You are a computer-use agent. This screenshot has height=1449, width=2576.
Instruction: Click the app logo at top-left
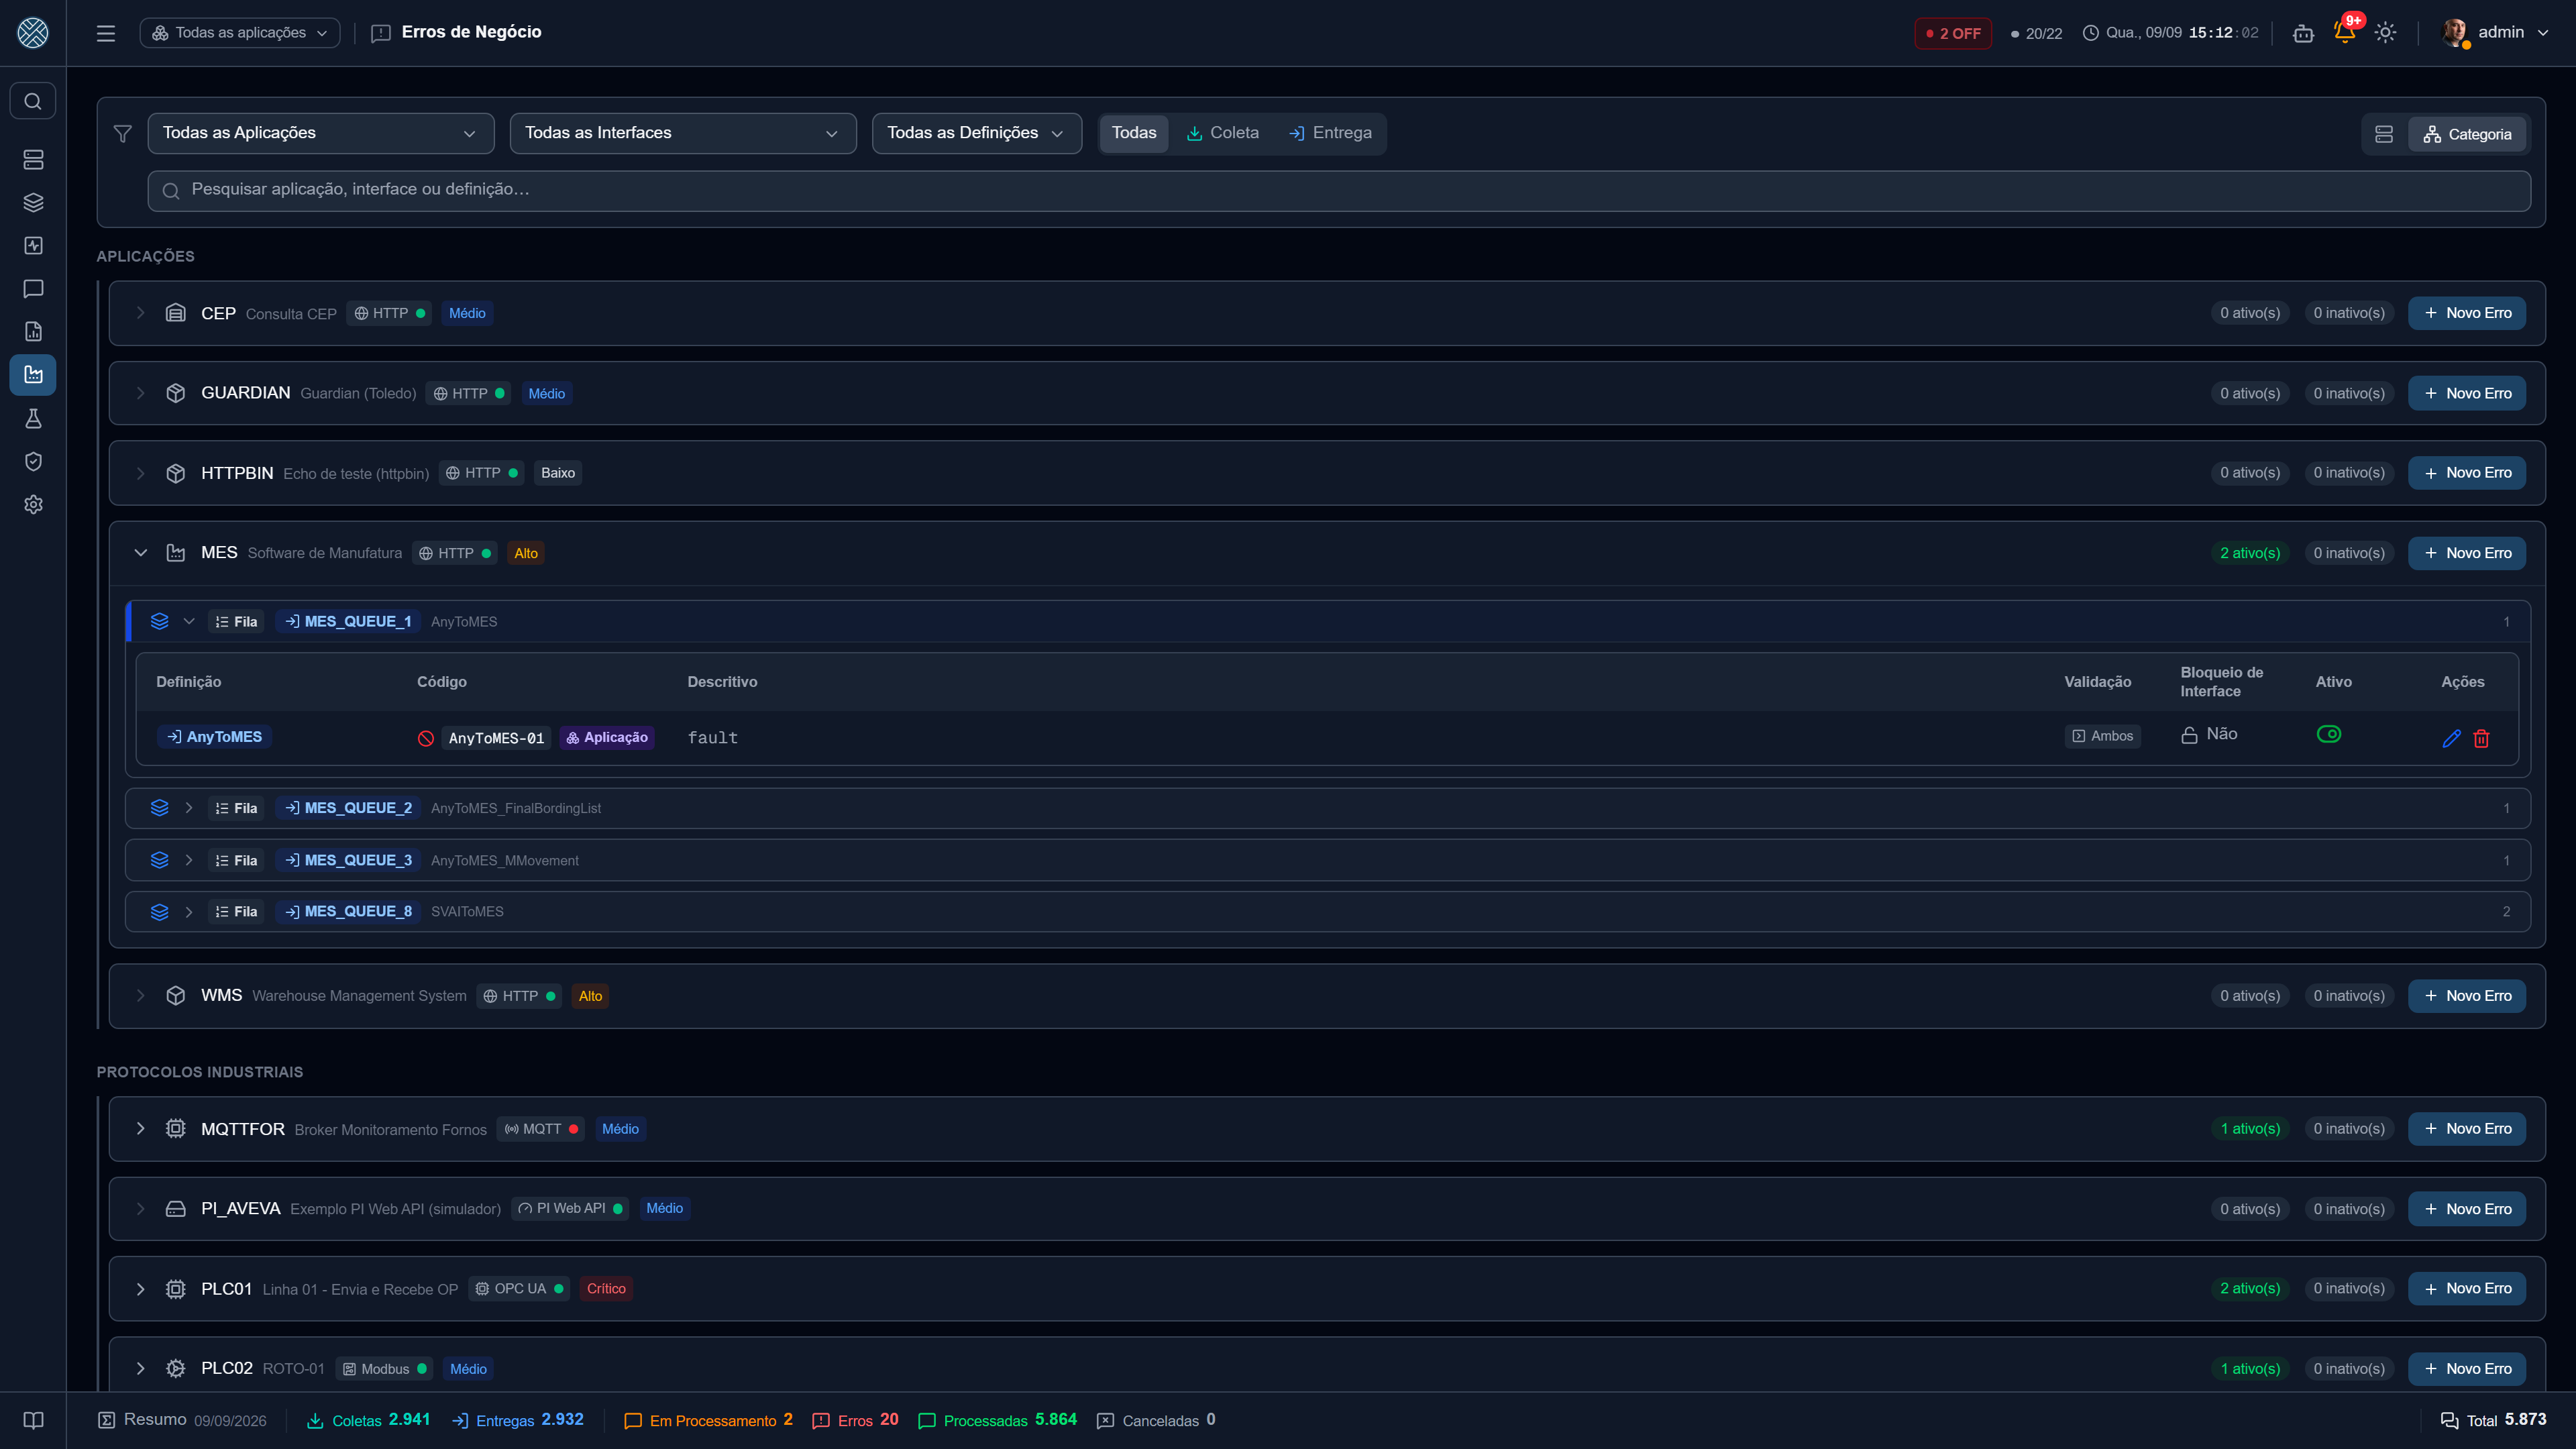click(33, 33)
